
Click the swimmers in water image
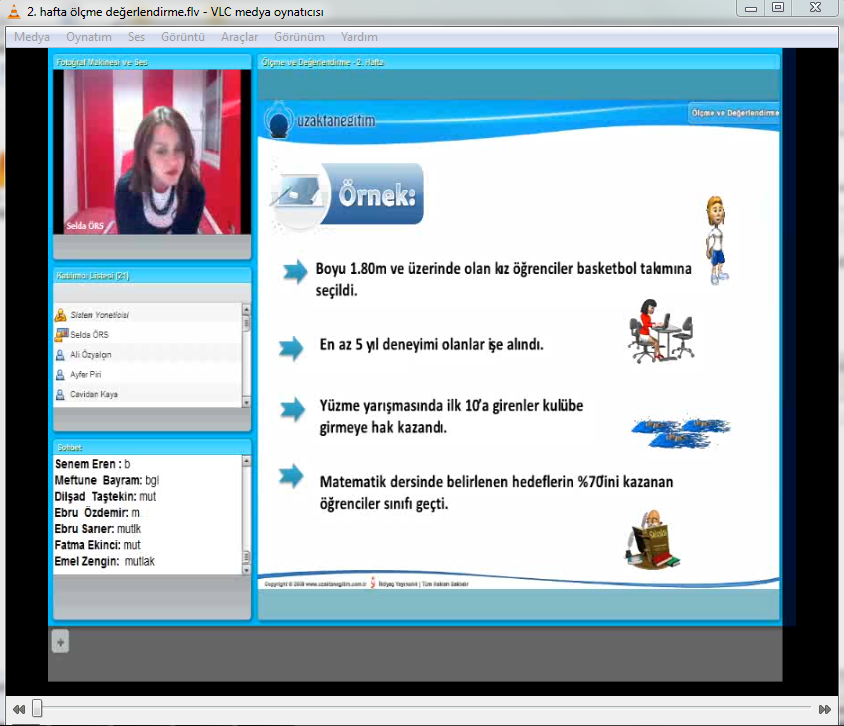click(681, 432)
